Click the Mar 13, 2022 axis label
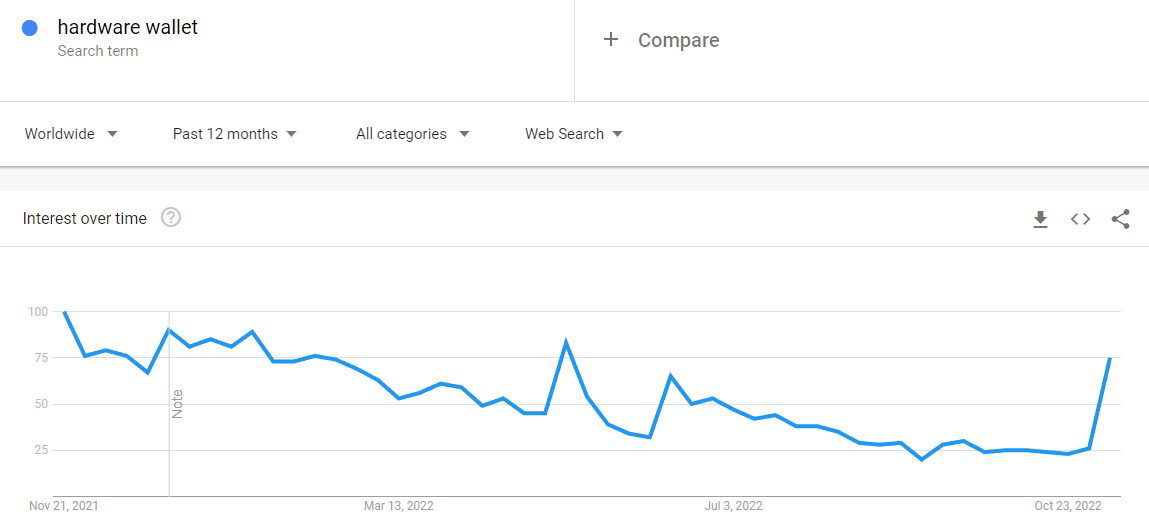The width and height of the screenshot is (1149, 529). (x=399, y=506)
